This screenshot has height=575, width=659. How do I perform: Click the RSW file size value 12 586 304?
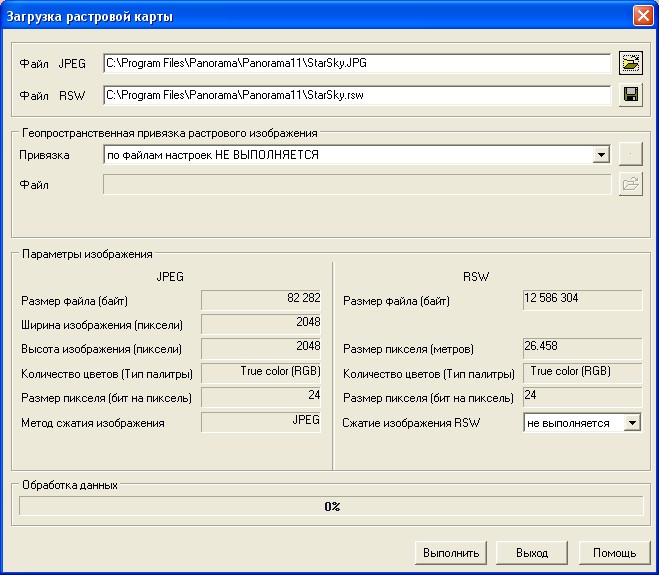pyautogui.click(x=582, y=299)
